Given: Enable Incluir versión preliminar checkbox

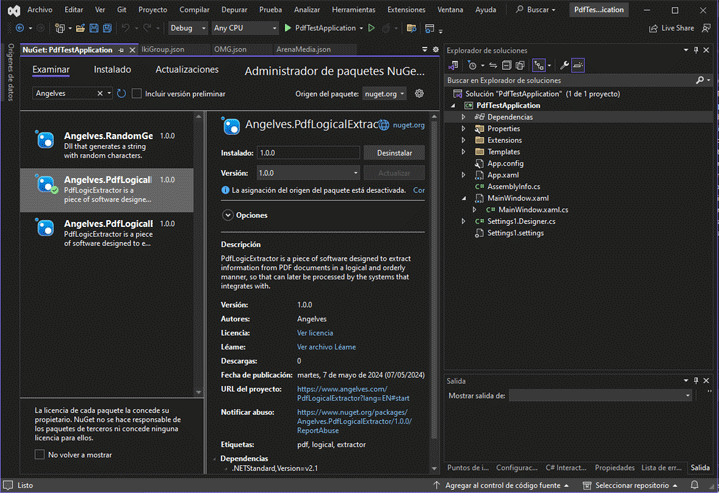Looking at the screenshot, I should pos(137,94).
